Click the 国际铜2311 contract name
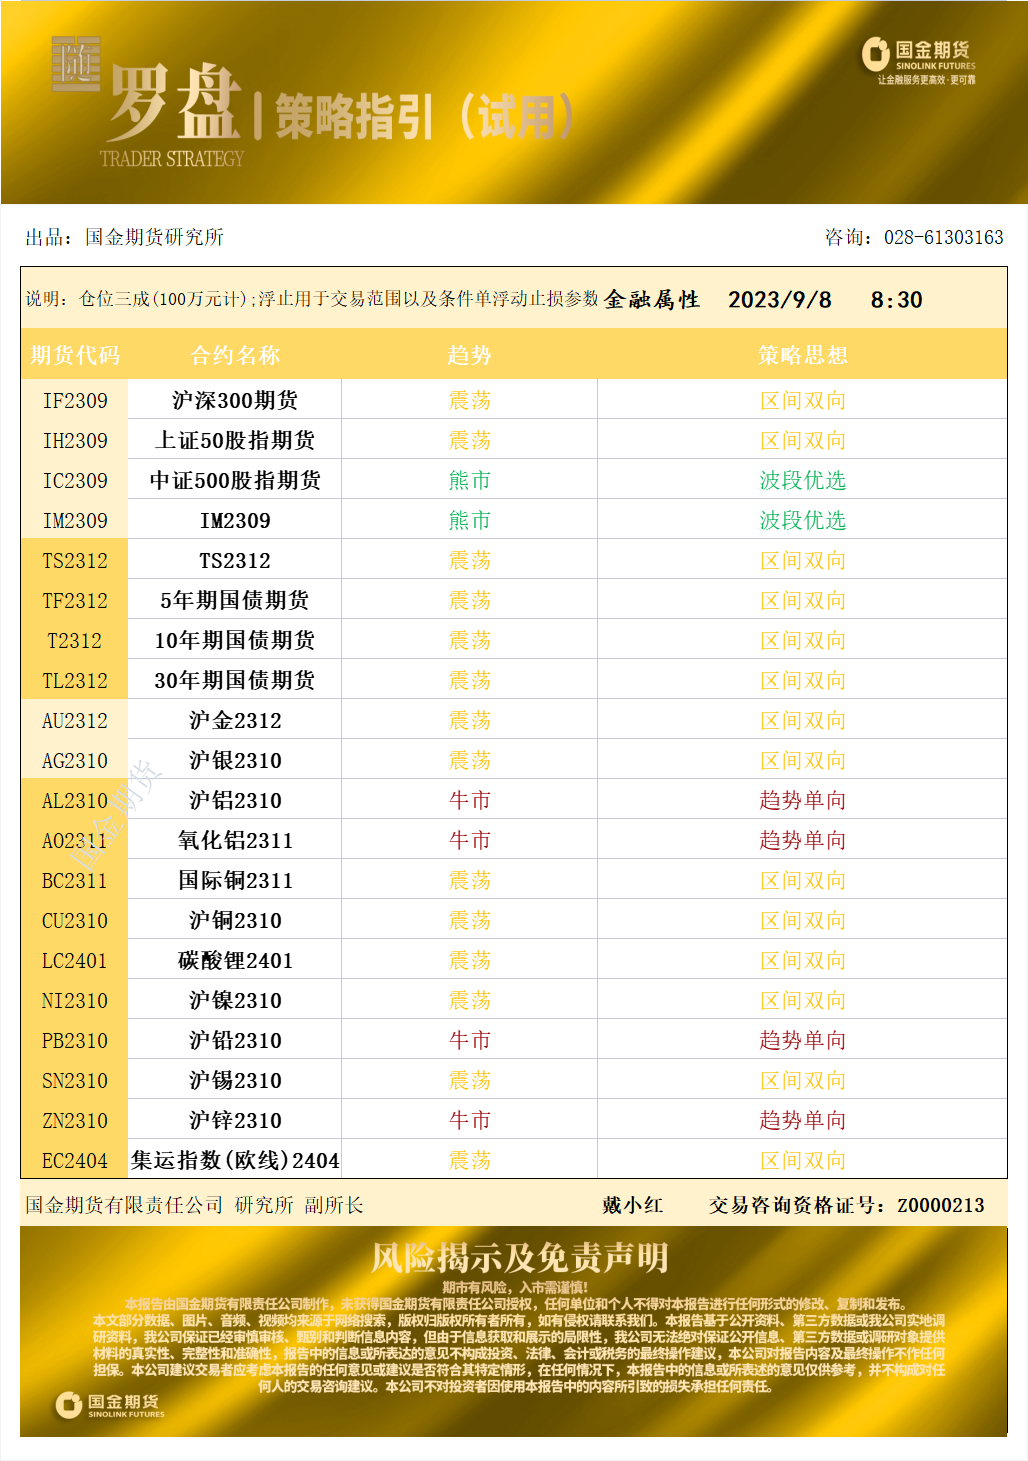Viewport: 1028px width, 1461px height. click(x=235, y=880)
